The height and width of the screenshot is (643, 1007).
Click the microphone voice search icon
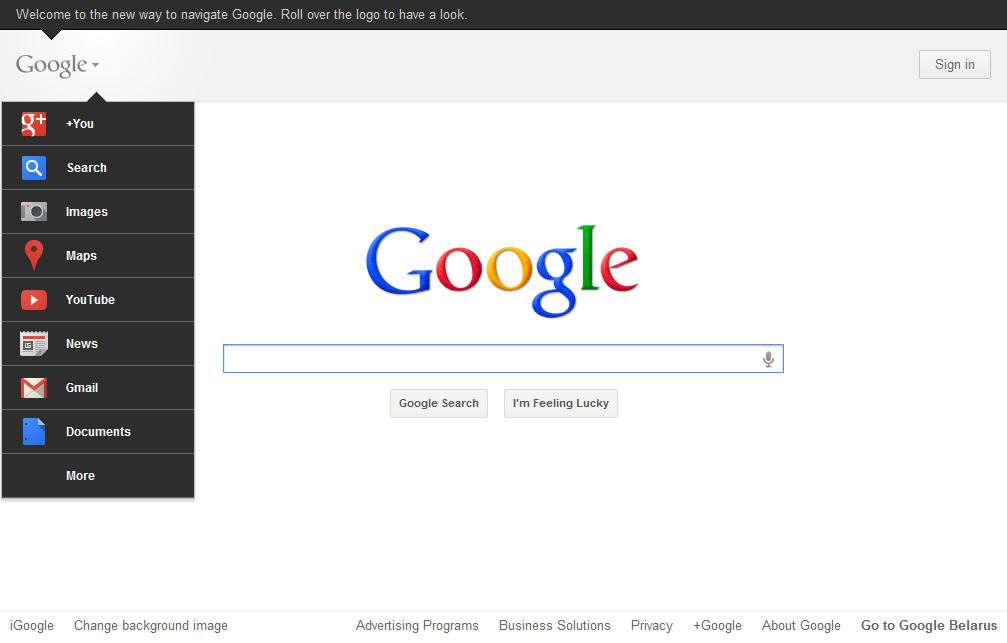[768, 359]
